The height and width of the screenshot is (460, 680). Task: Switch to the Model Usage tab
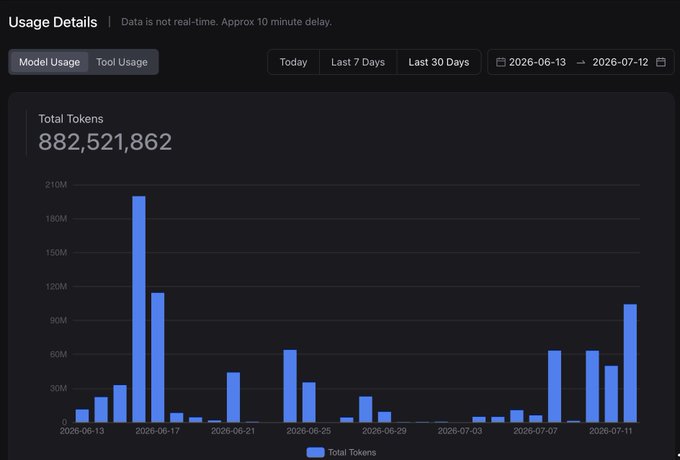pyautogui.click(x=49, y=62)
